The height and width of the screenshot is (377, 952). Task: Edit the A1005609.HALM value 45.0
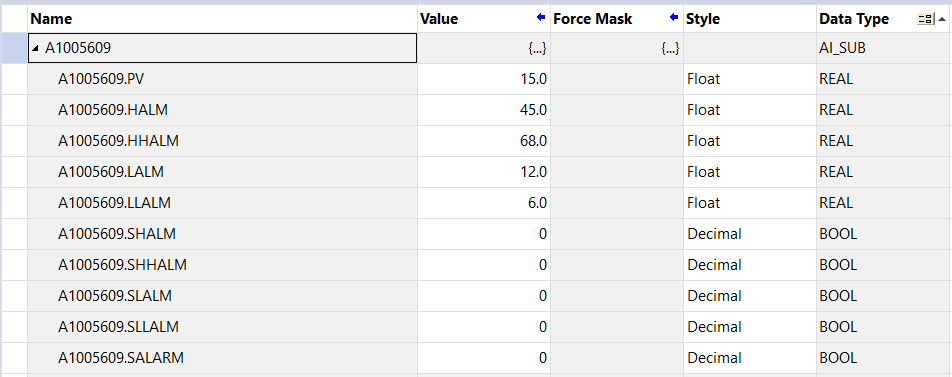pos(484,110)
